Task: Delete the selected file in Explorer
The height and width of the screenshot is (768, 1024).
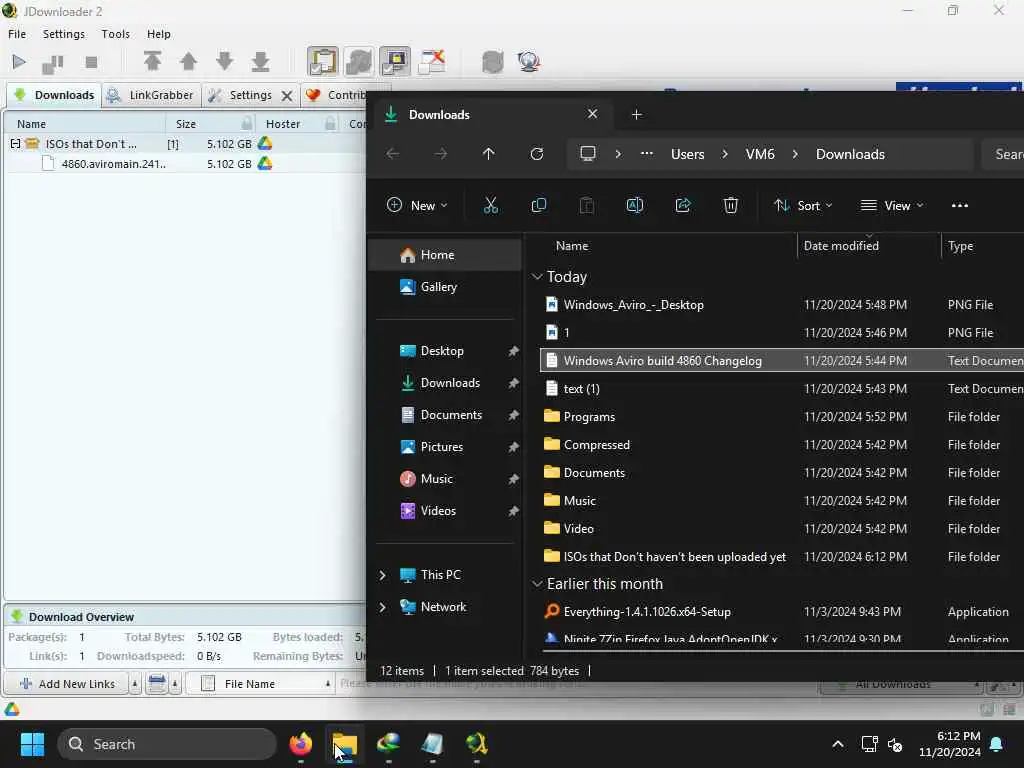Action: click(x=731, y=206)
